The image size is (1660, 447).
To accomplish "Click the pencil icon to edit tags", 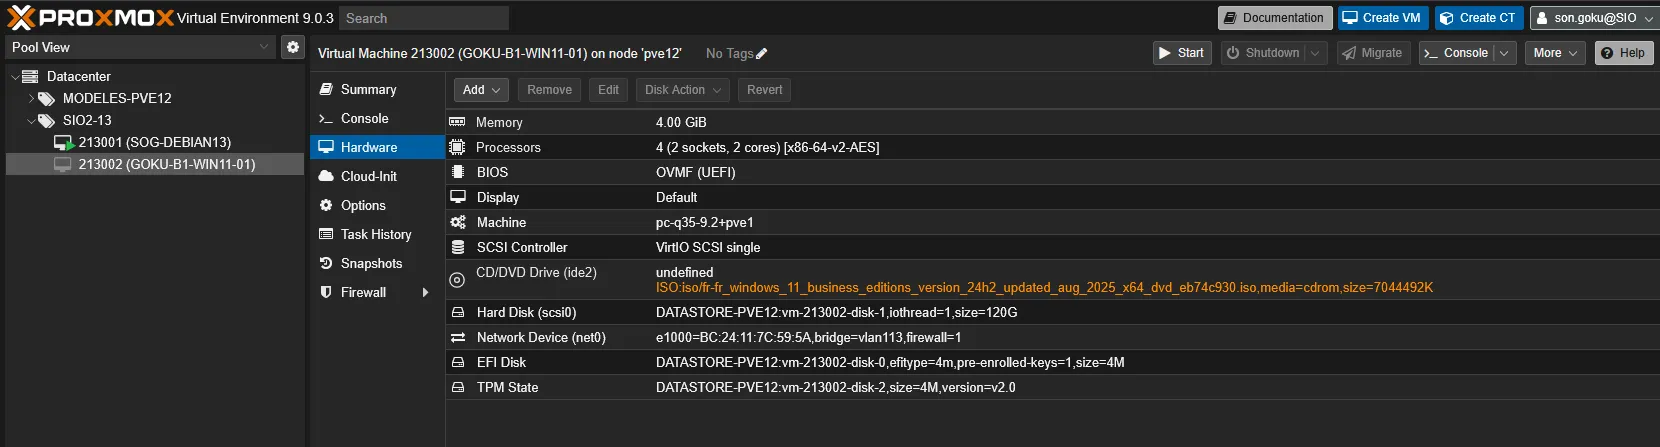I will pyautogui.click(x=762, y=54).
